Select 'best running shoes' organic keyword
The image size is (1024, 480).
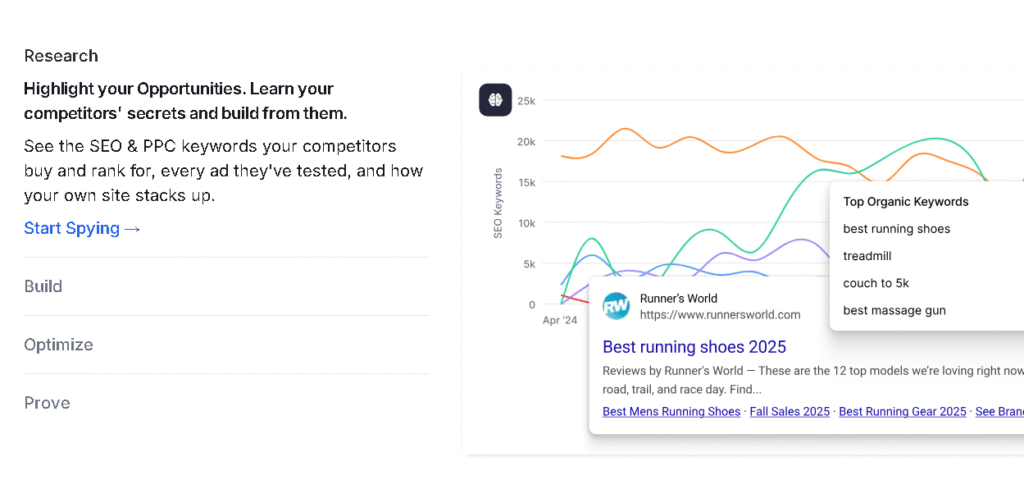point(896,229)
